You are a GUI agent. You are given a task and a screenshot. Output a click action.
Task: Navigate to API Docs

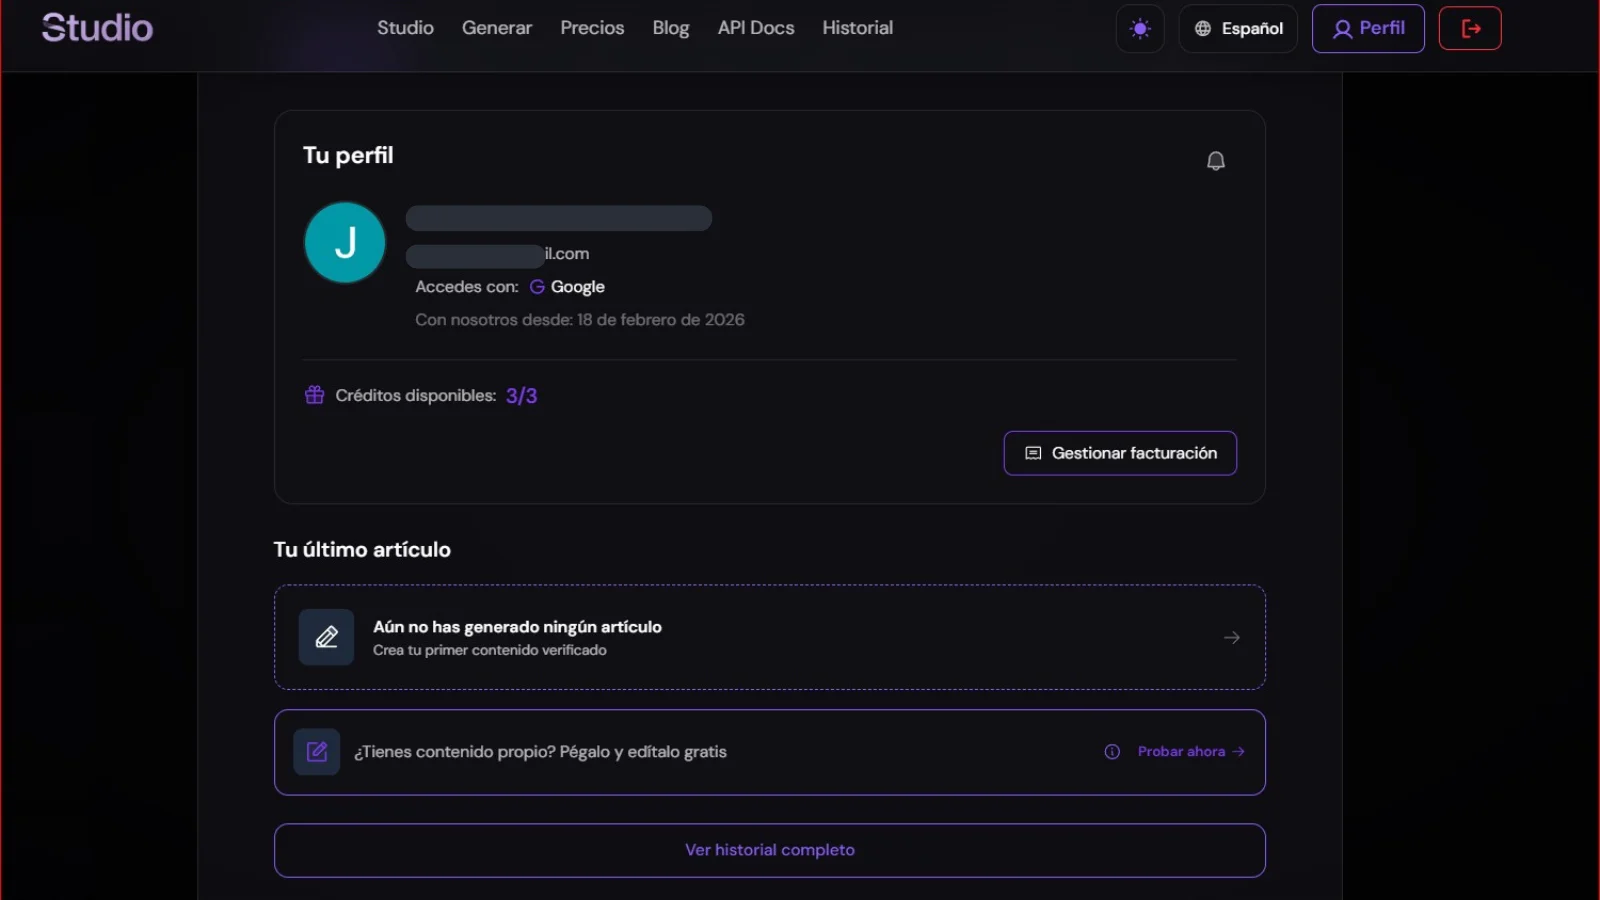click(756, 28)
